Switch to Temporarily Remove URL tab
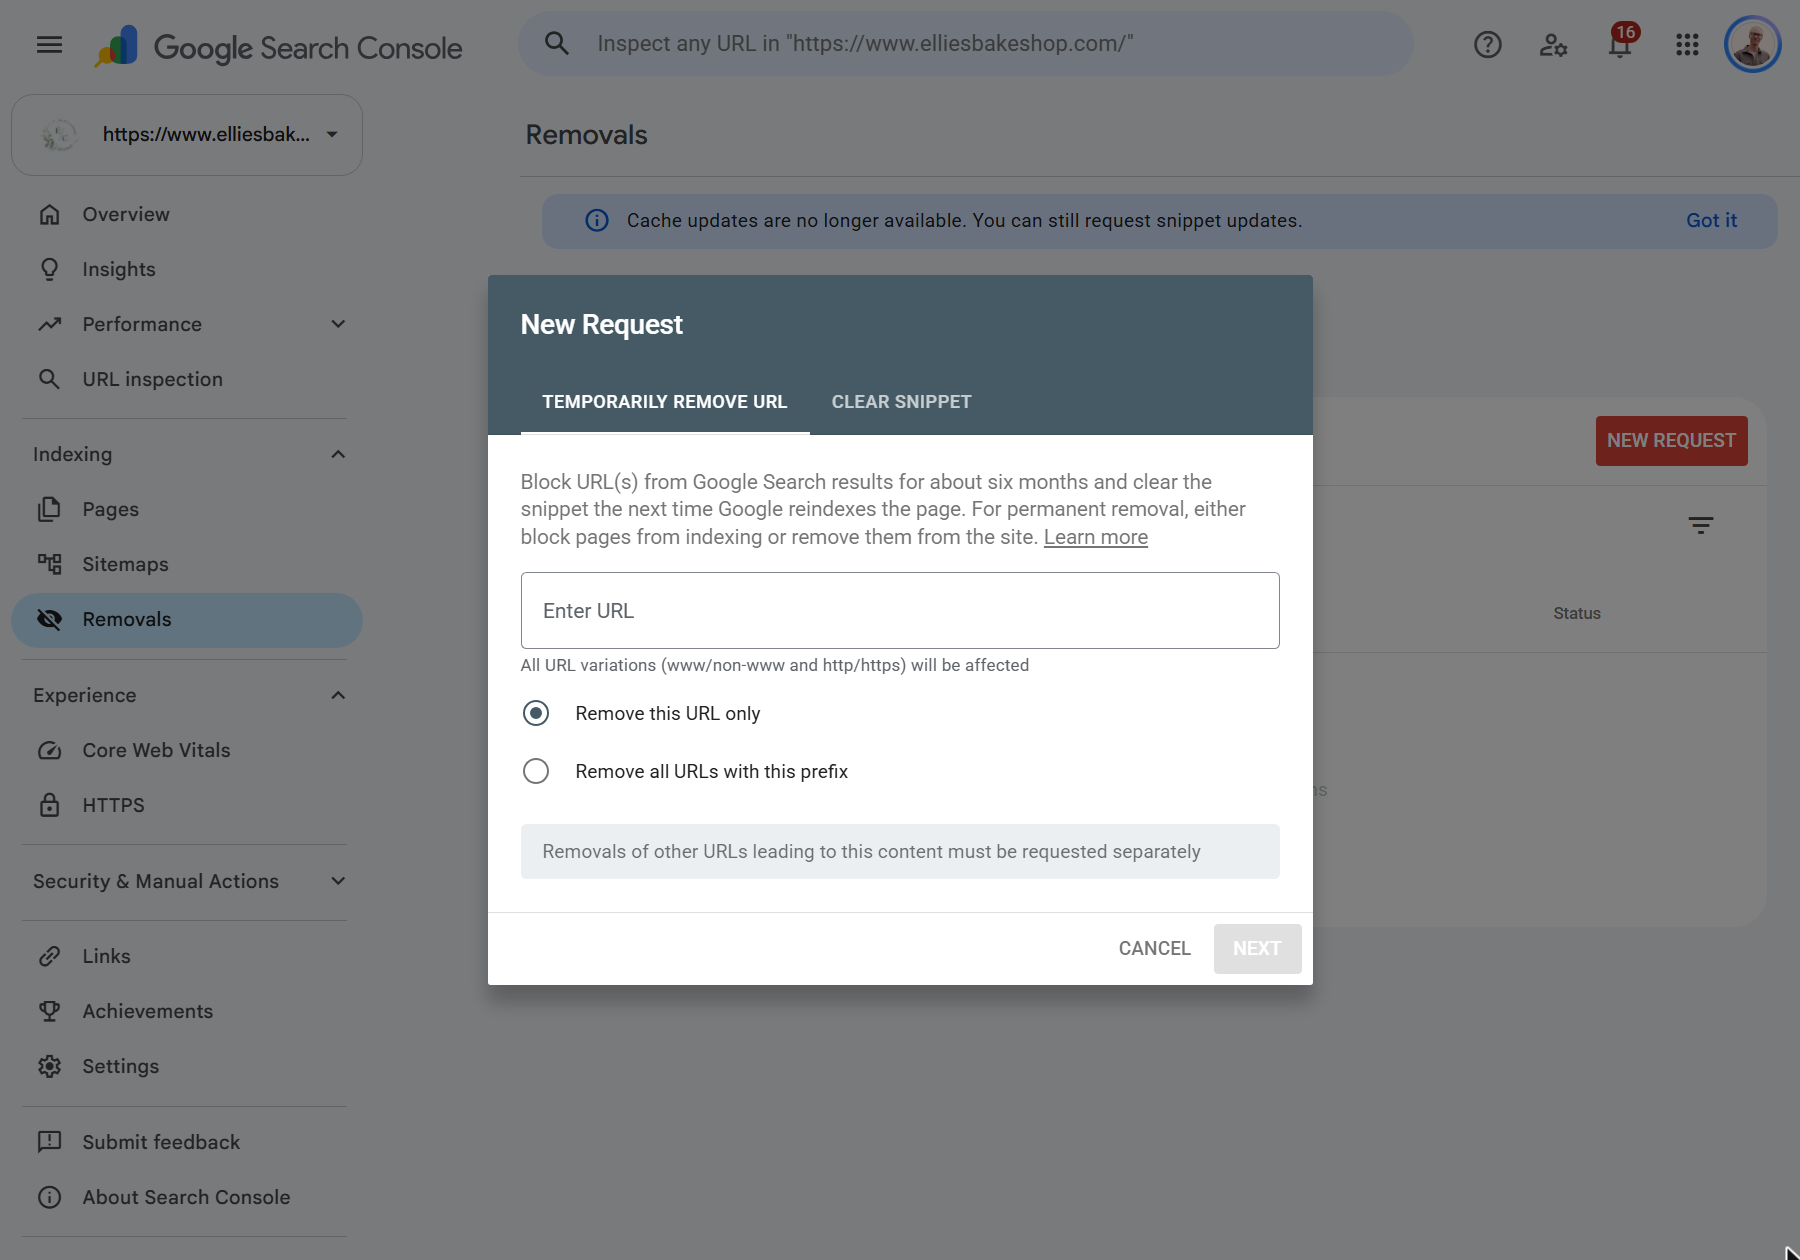 tap(665, 402)
